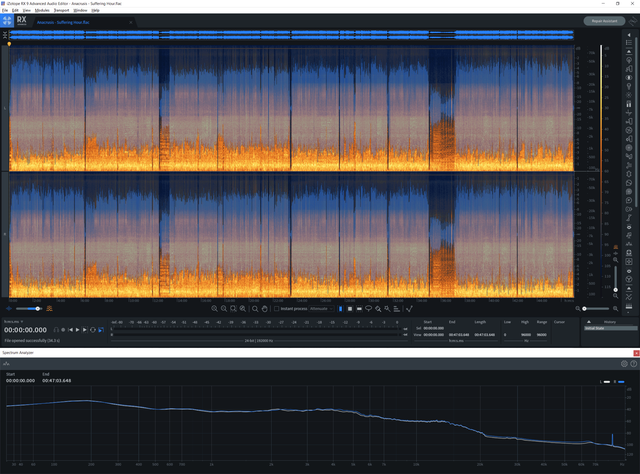Collapse the first module group expander
This screenshot has height=474, width=640.
click(629, 51)
